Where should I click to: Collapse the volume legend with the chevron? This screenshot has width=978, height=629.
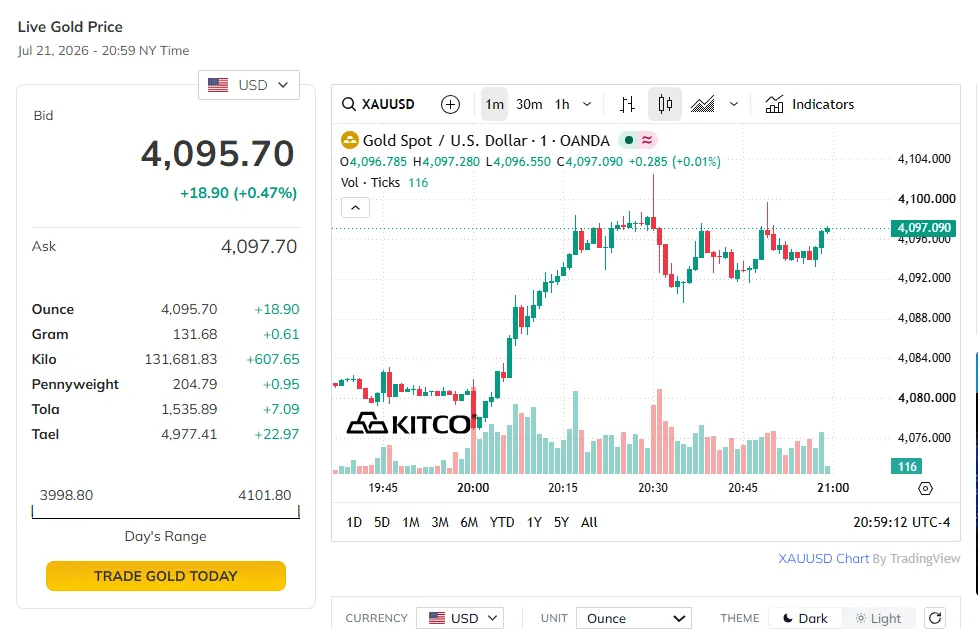356,208
